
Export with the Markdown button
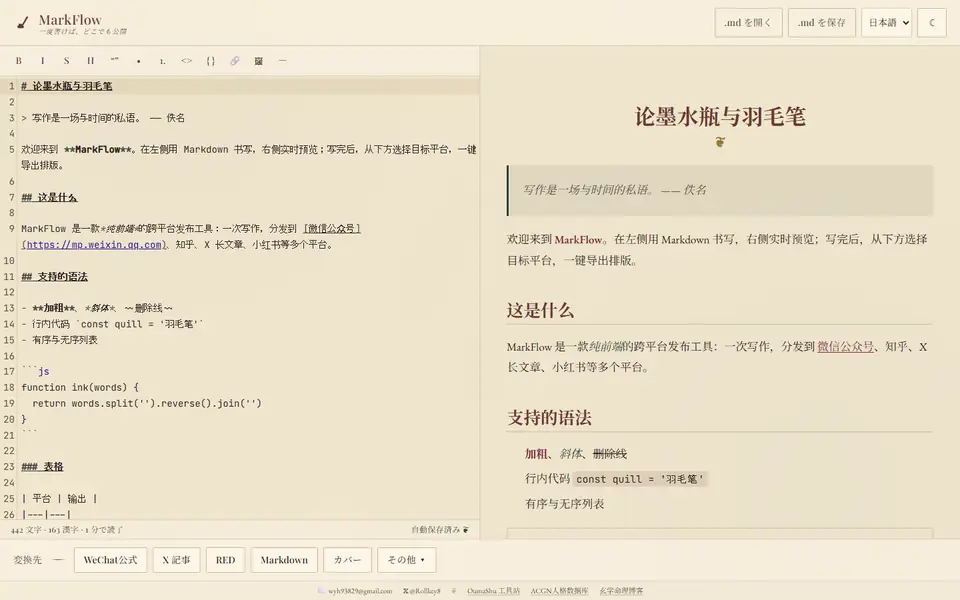(284, 560)
